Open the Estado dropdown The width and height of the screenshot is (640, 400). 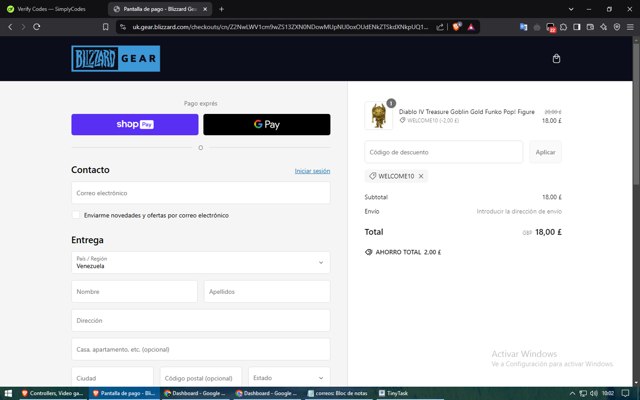tap(289, 378)
